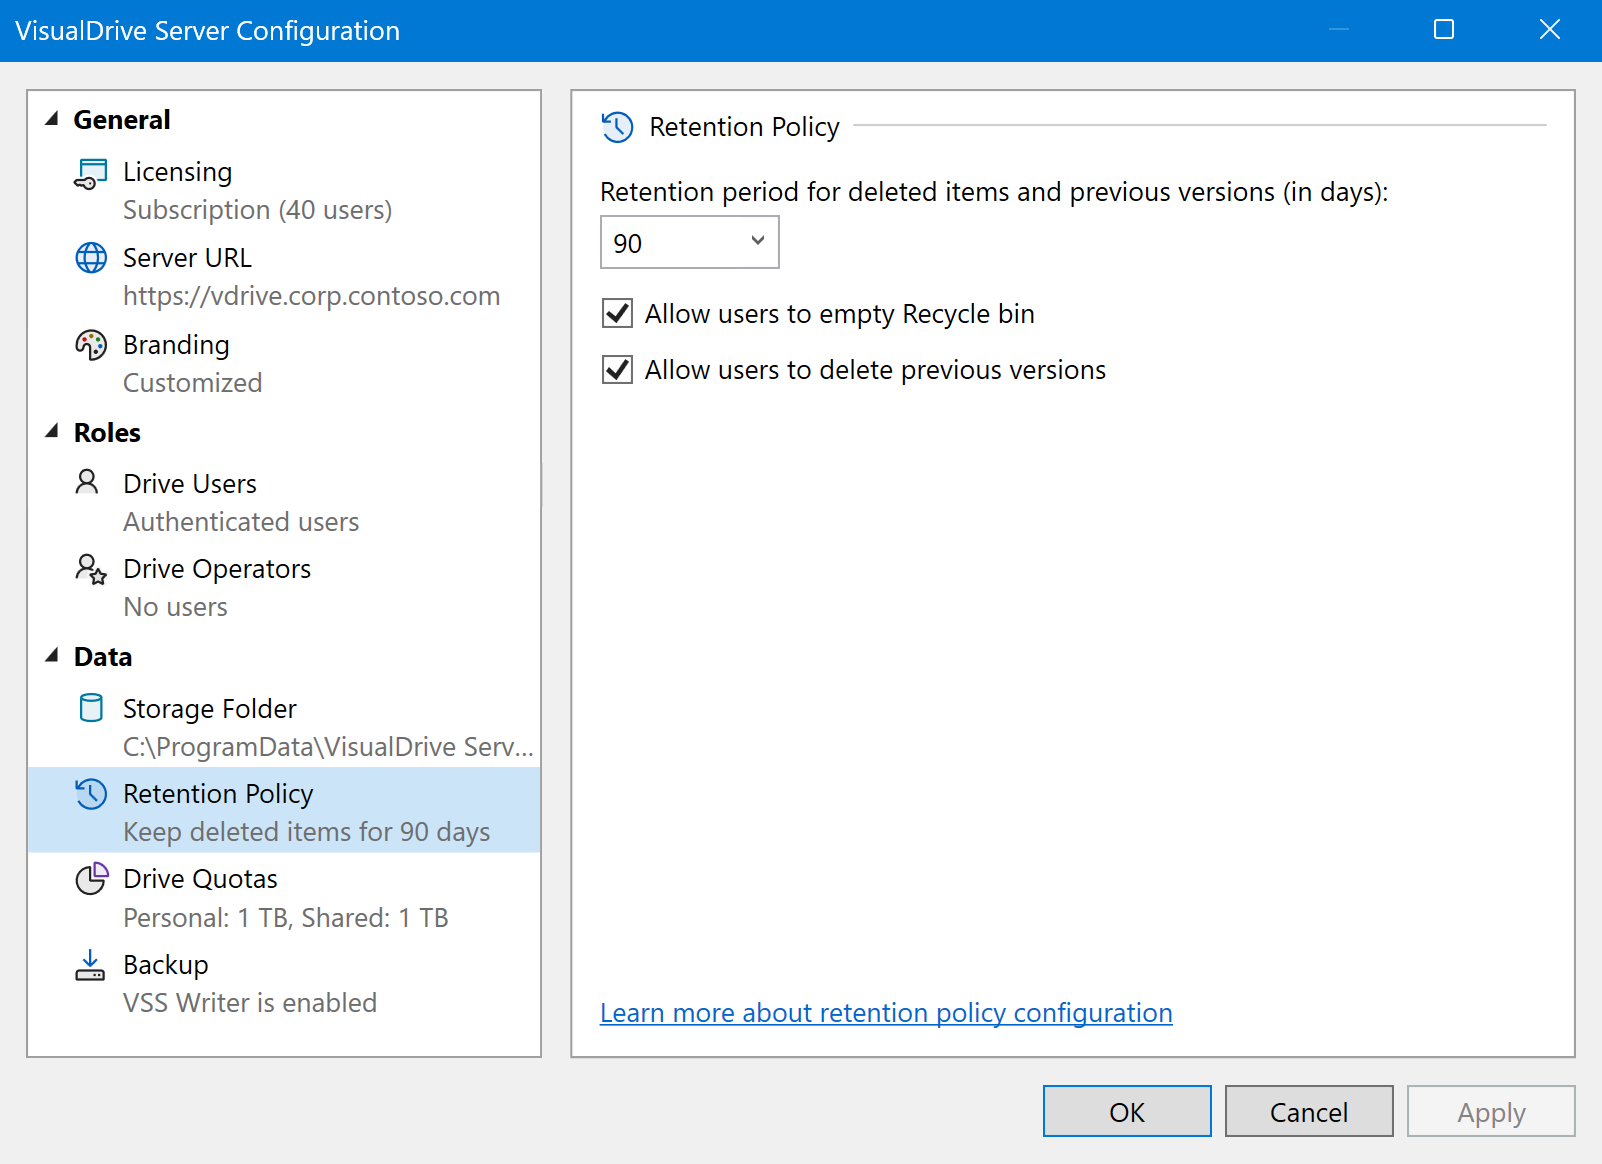
Task: Open the retention period days dropdown
Action: pyautogui.click(x=689, y=243)
